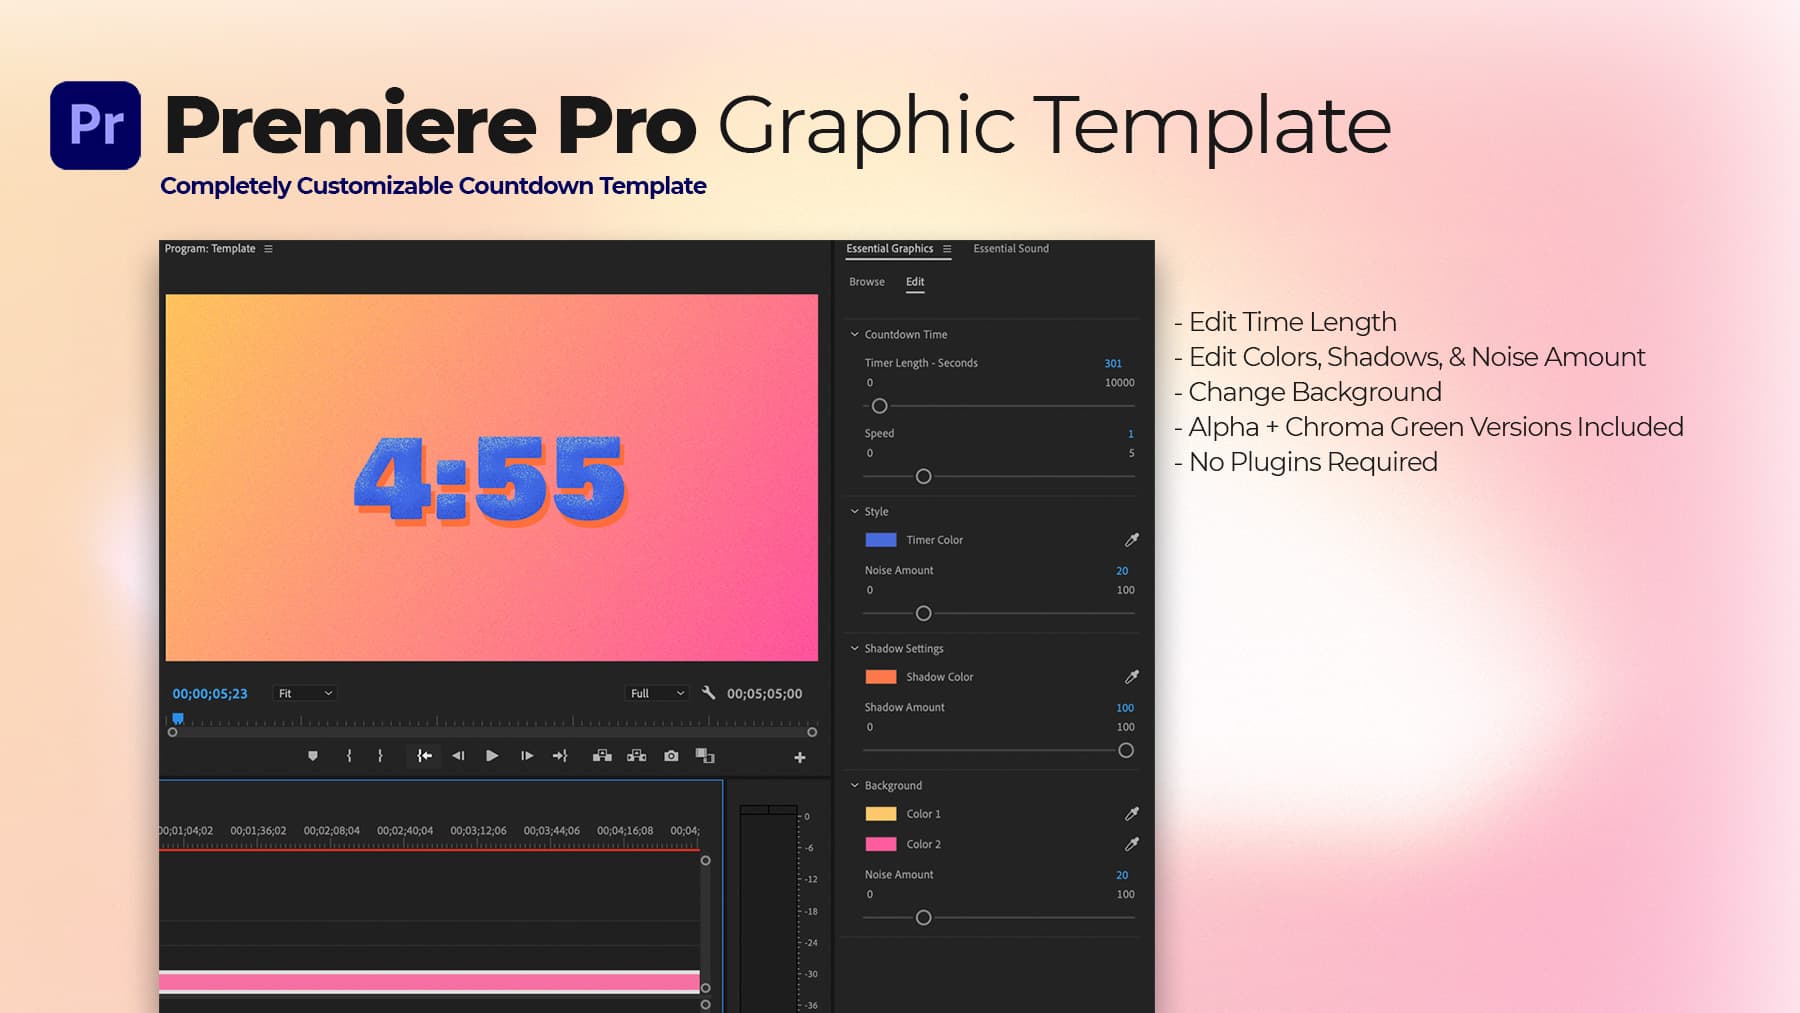
Task: Click the Style Noise Amount value 20
Action: pyautogui.click(x=1122, y=571)
